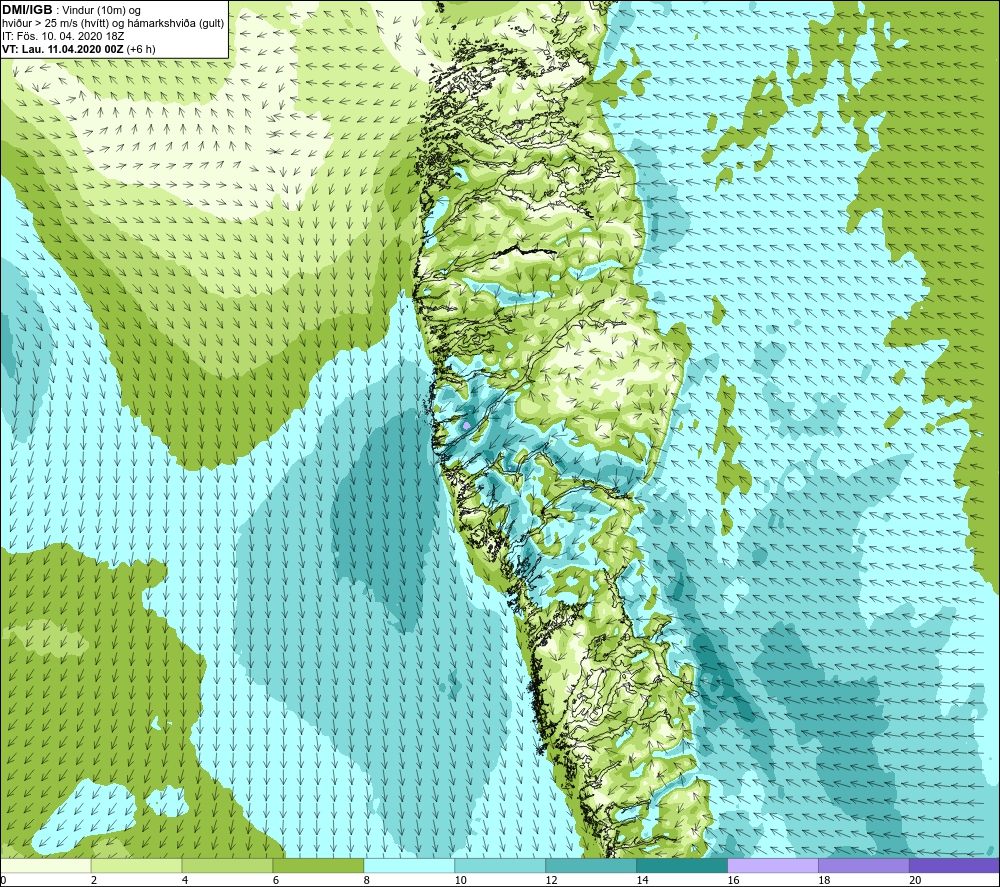The width and height of the screenshot is (1000, 887).
Task: Click the swatch above 20 m/s, dark purple
Action: (954, 865)
